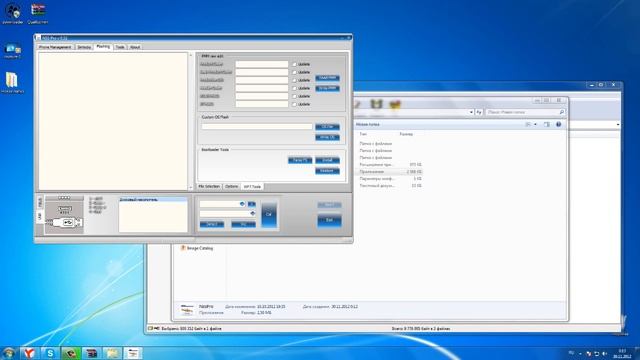
Task: Click the Info button next to Detect
Action: [x=243, y=224]
